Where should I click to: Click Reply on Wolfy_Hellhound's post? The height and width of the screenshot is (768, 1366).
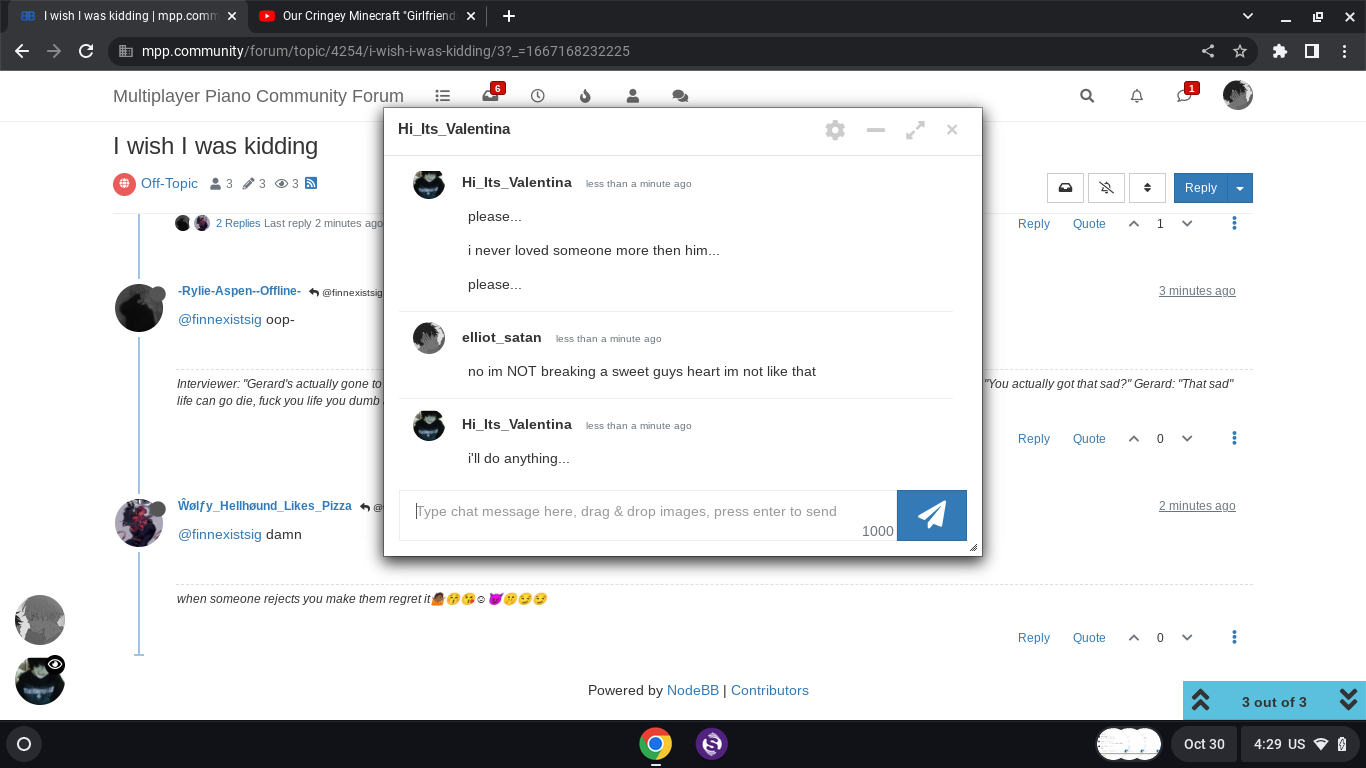pyautogui.click(x=1034, y=637)
